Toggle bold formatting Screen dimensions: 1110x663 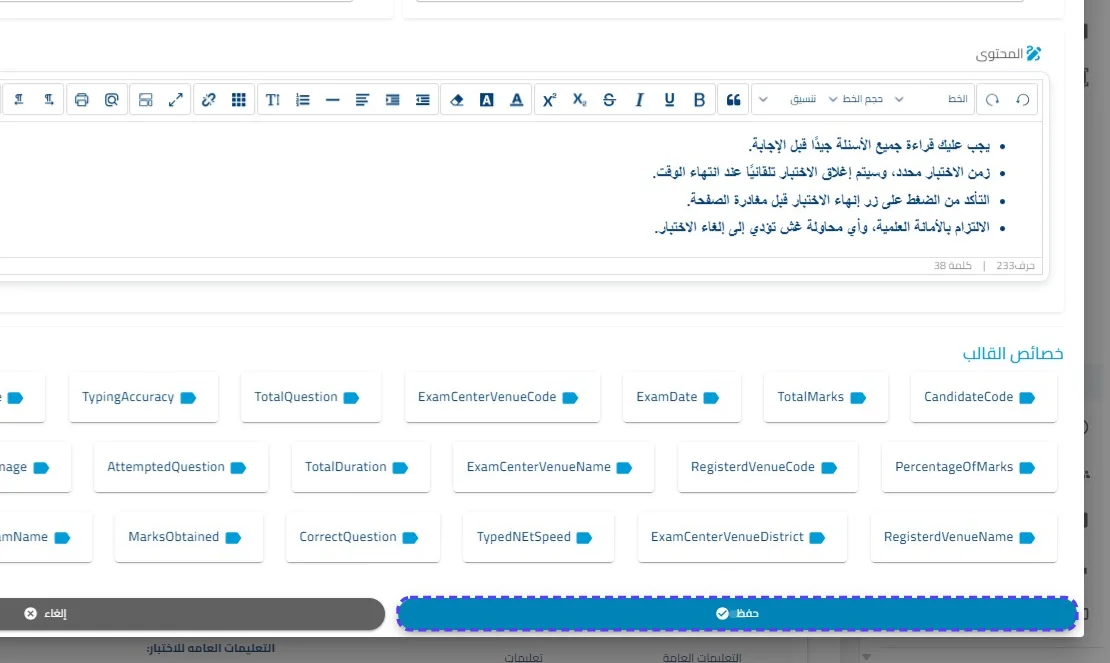699,100
